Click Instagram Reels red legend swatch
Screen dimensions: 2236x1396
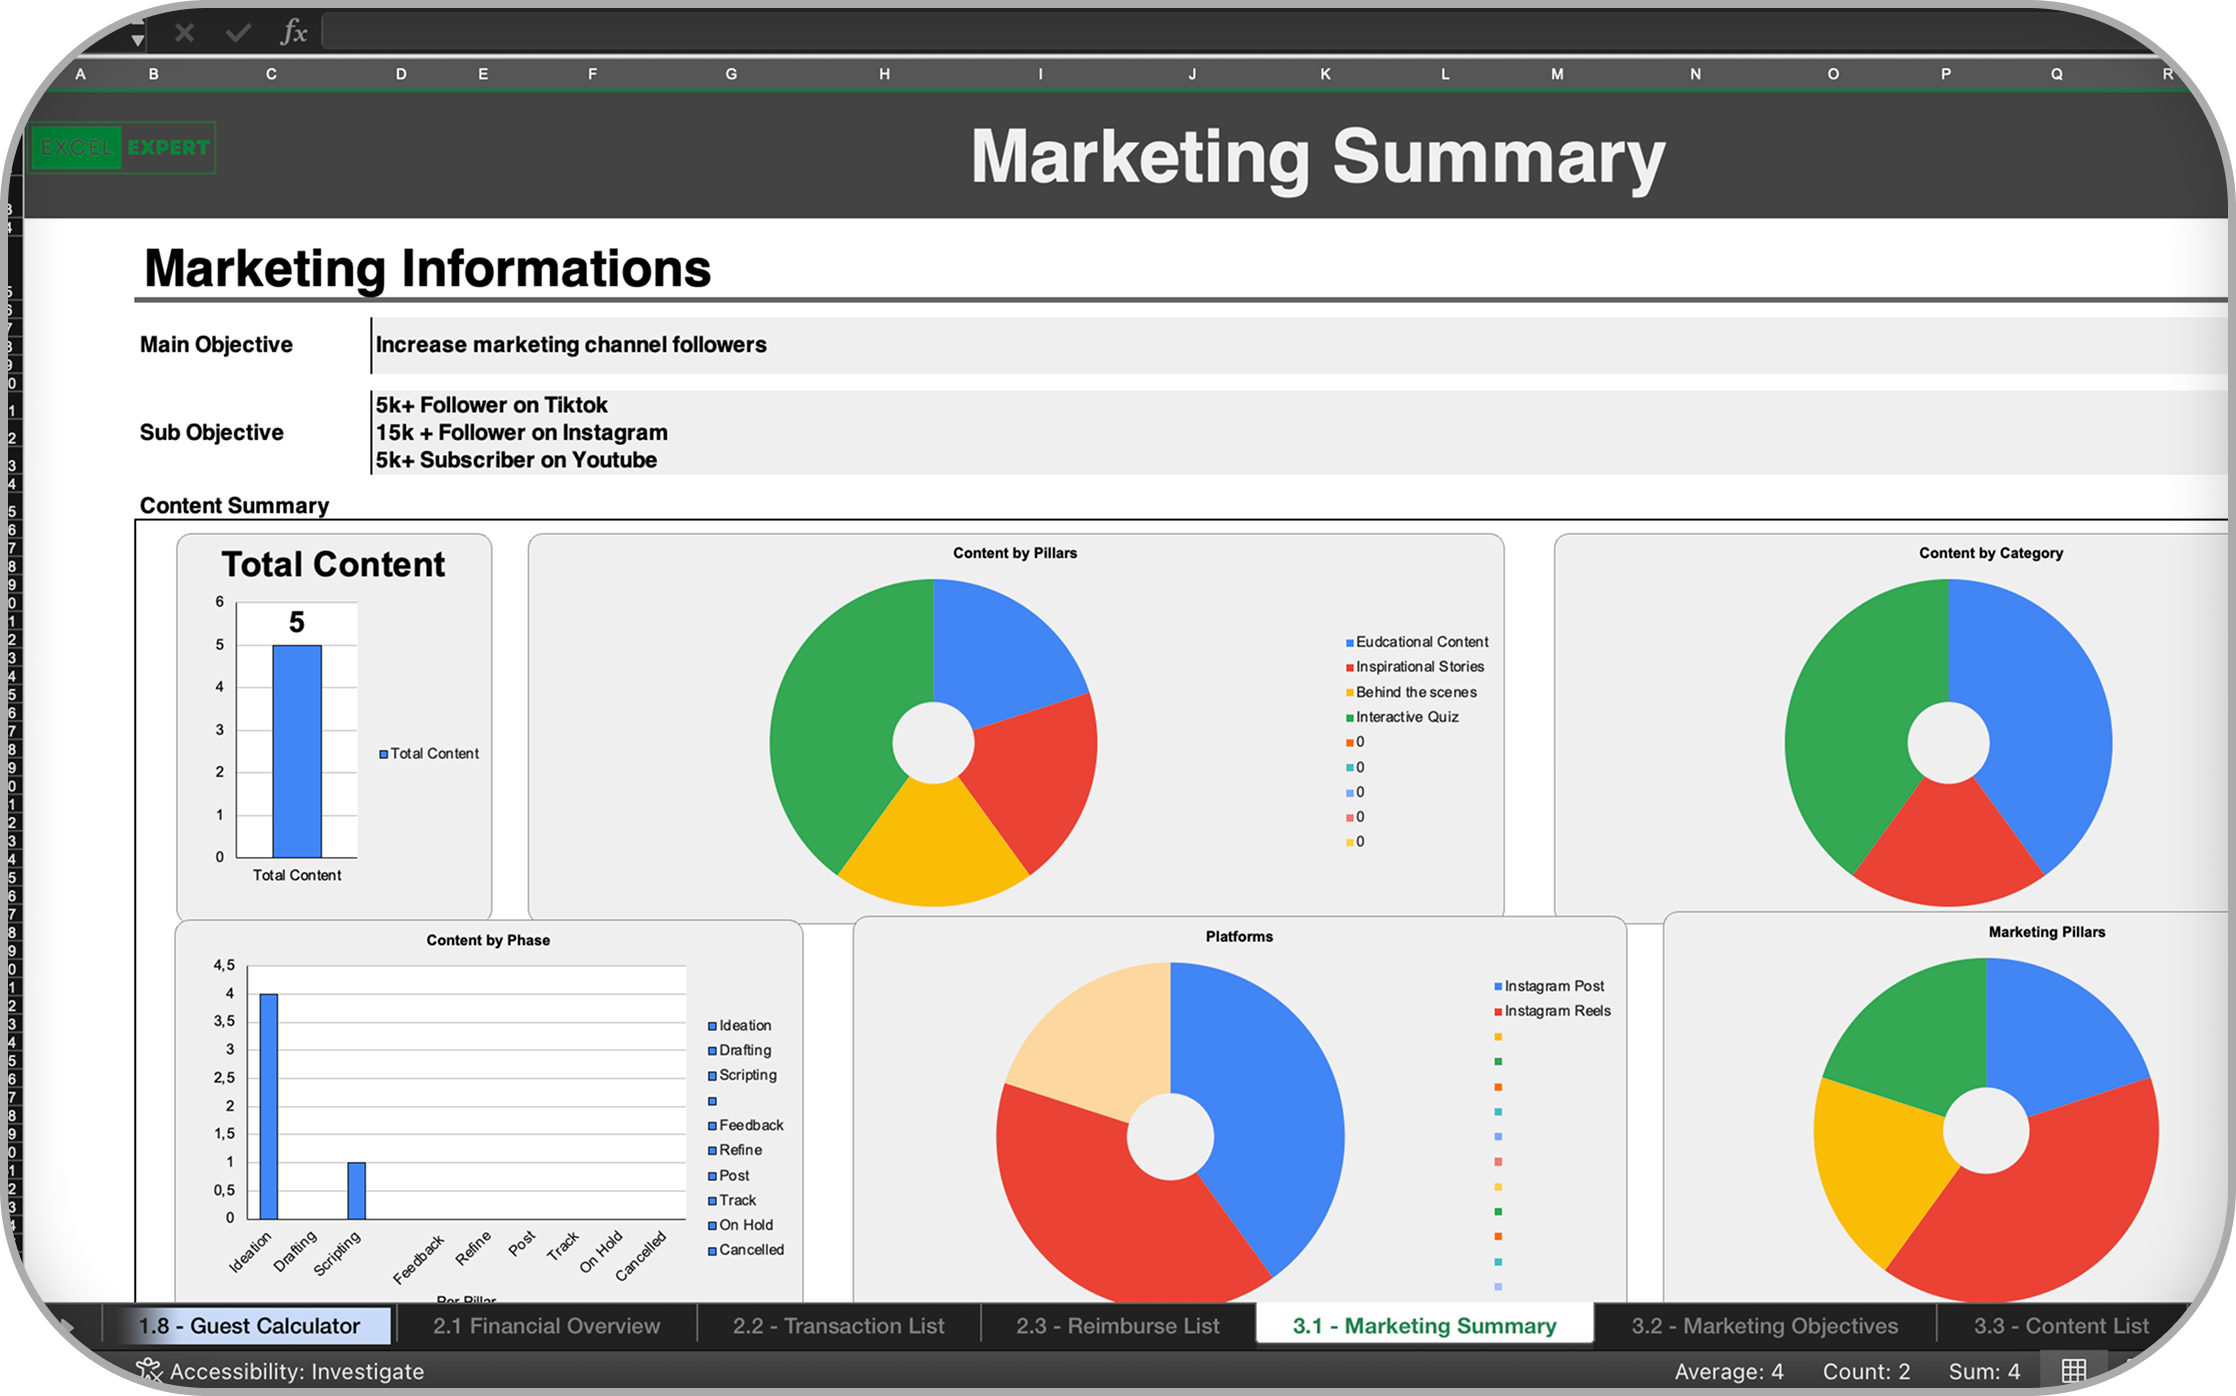[x=1498, y=1012]
